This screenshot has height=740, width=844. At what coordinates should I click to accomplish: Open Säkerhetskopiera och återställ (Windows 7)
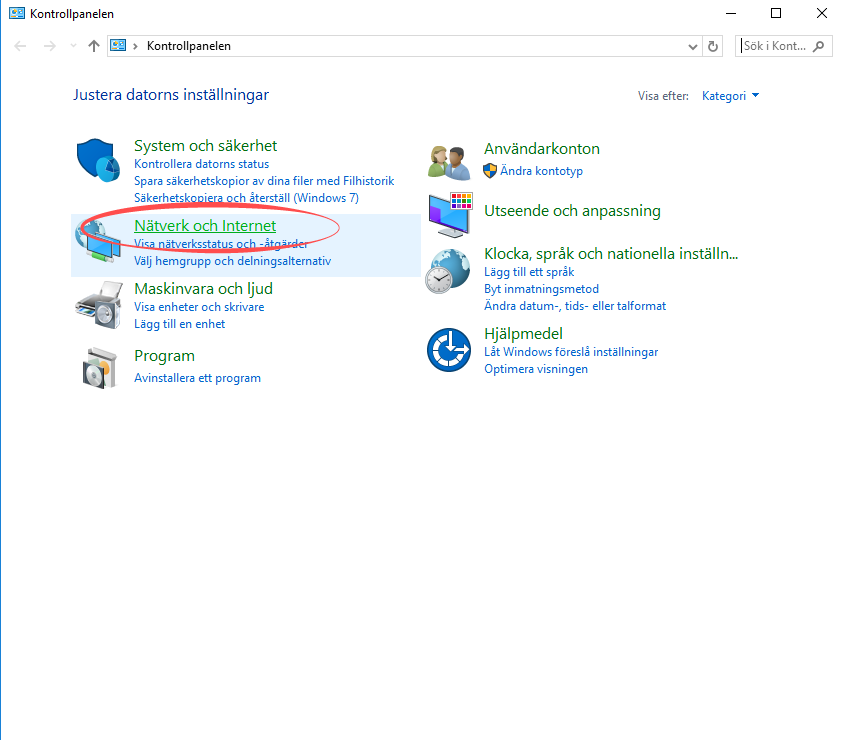click(x=247, y=198)
